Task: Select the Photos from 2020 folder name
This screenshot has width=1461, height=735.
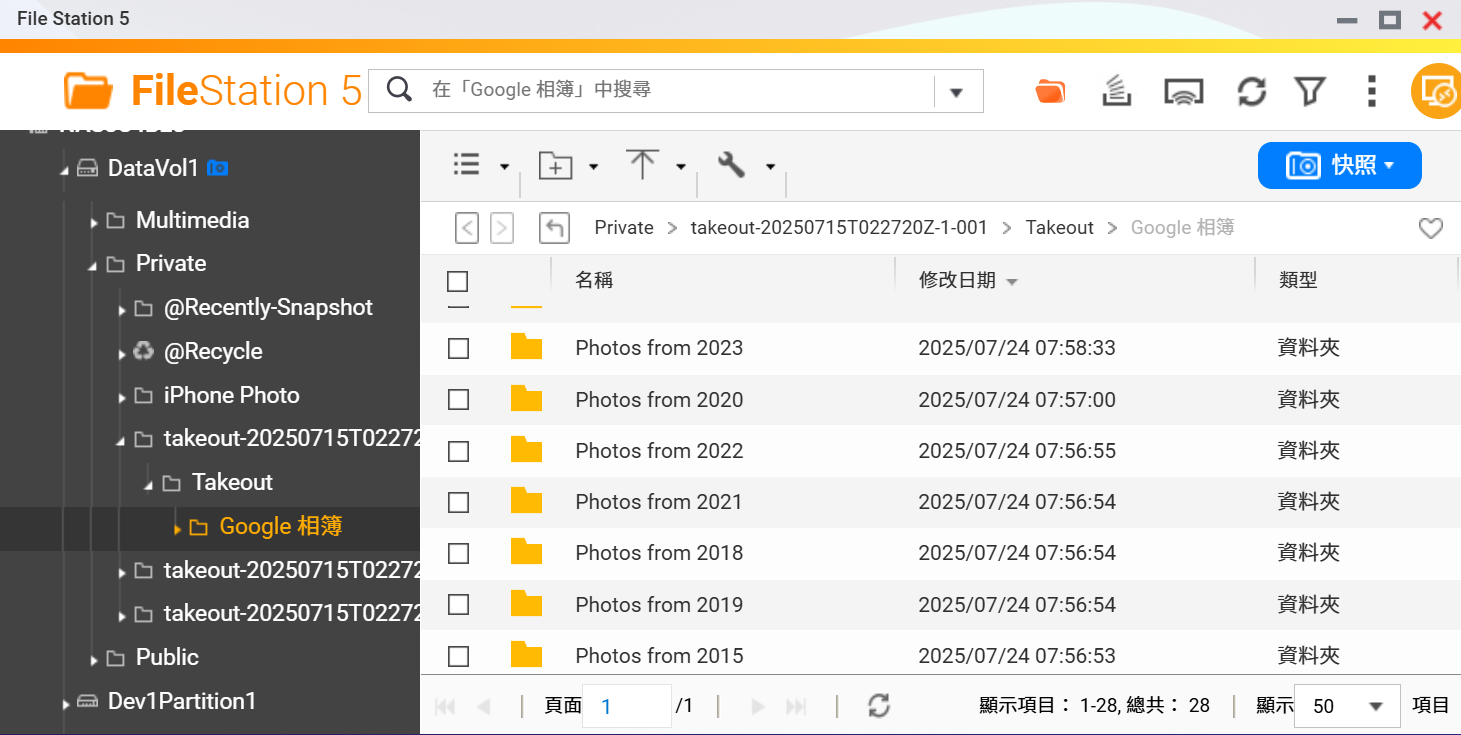Action: [x=659, y=400]
